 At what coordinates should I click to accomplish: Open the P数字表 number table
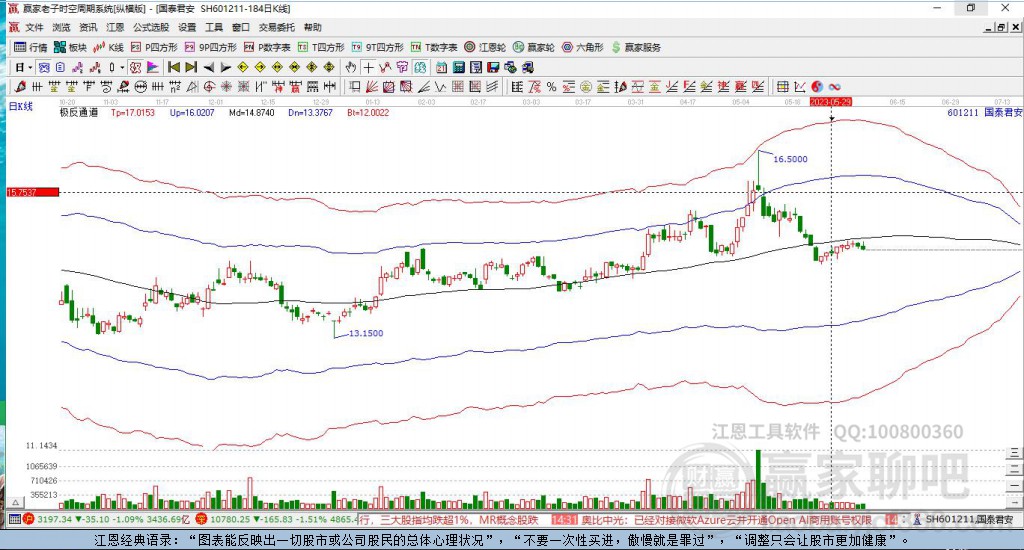click(267, 47)
